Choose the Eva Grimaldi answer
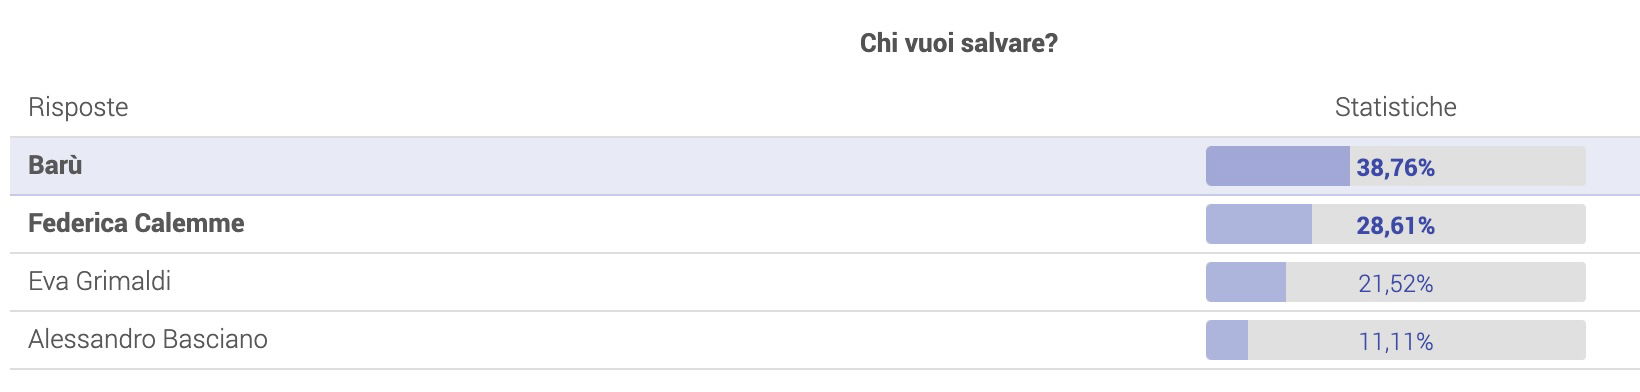The height and width of the screenshot is (392, 1640). pos(825,282)
